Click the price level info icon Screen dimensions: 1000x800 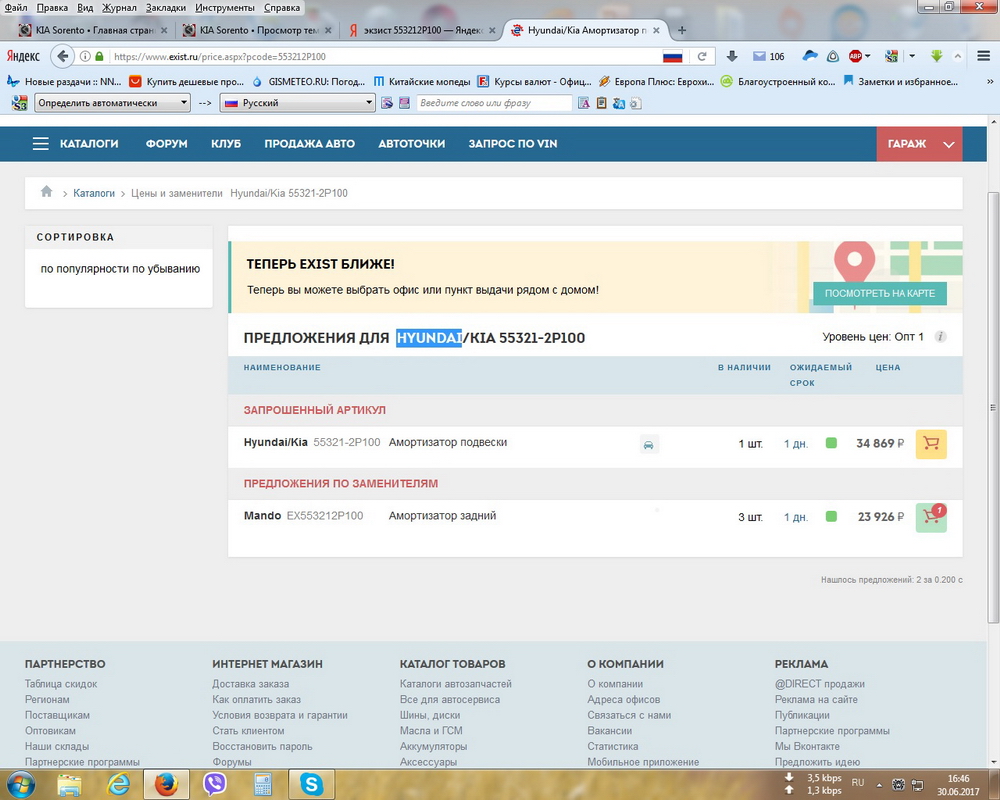940,337
